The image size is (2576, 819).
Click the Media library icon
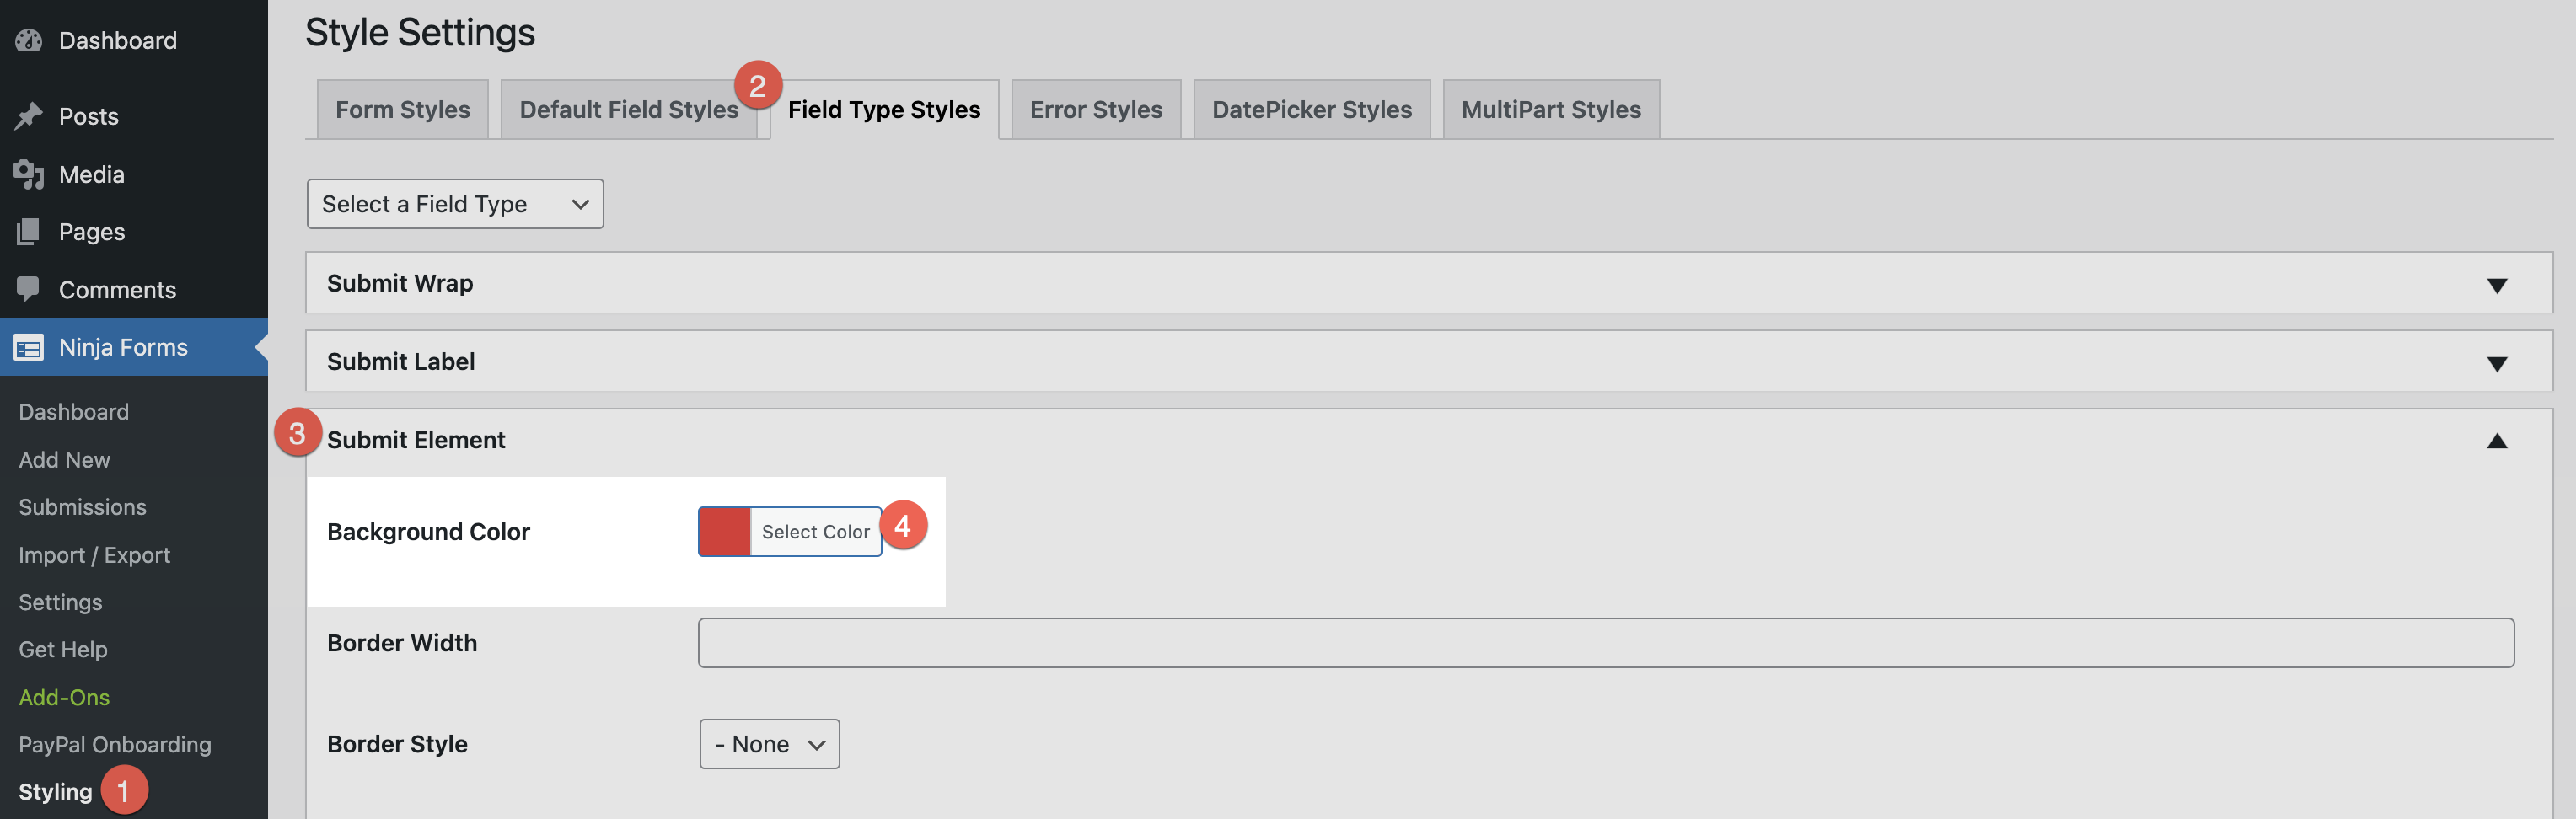pos(29,174)
